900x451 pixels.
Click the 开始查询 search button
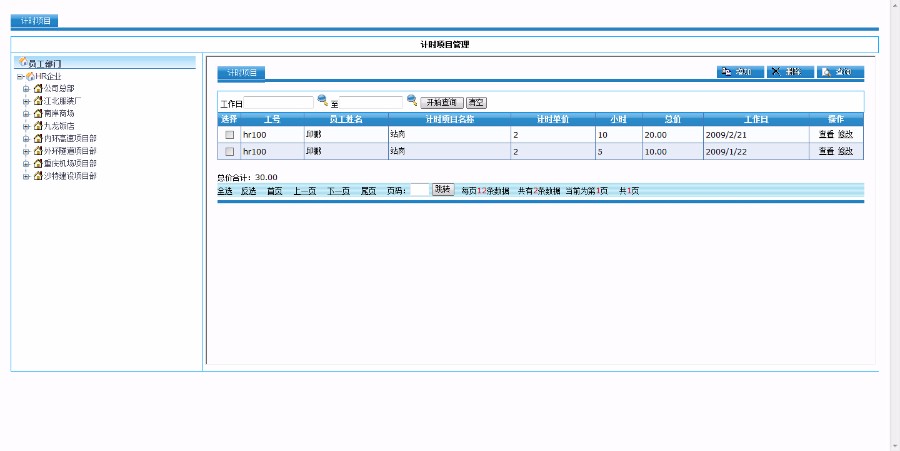(x=441, y=103)
